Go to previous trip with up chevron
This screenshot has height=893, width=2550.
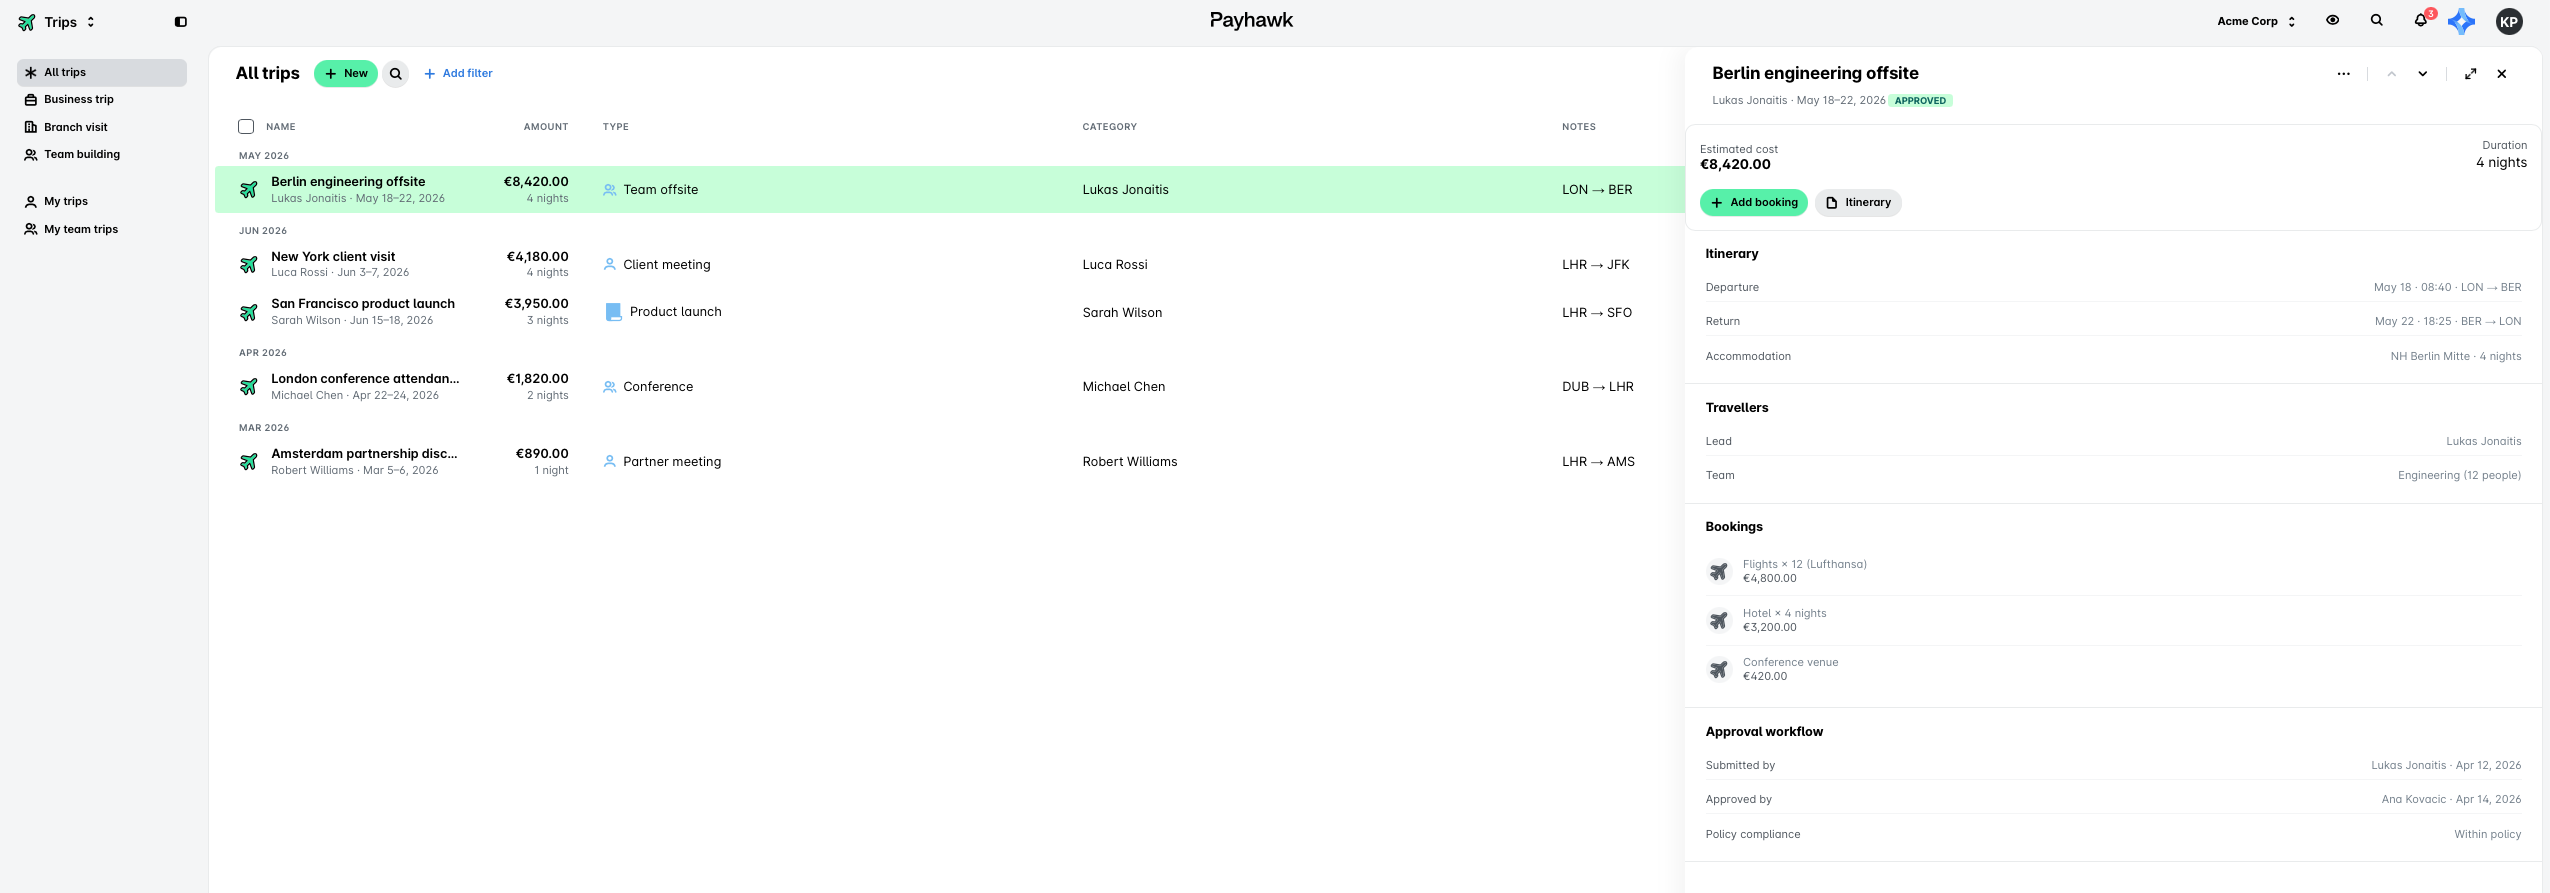(2391, 73)
